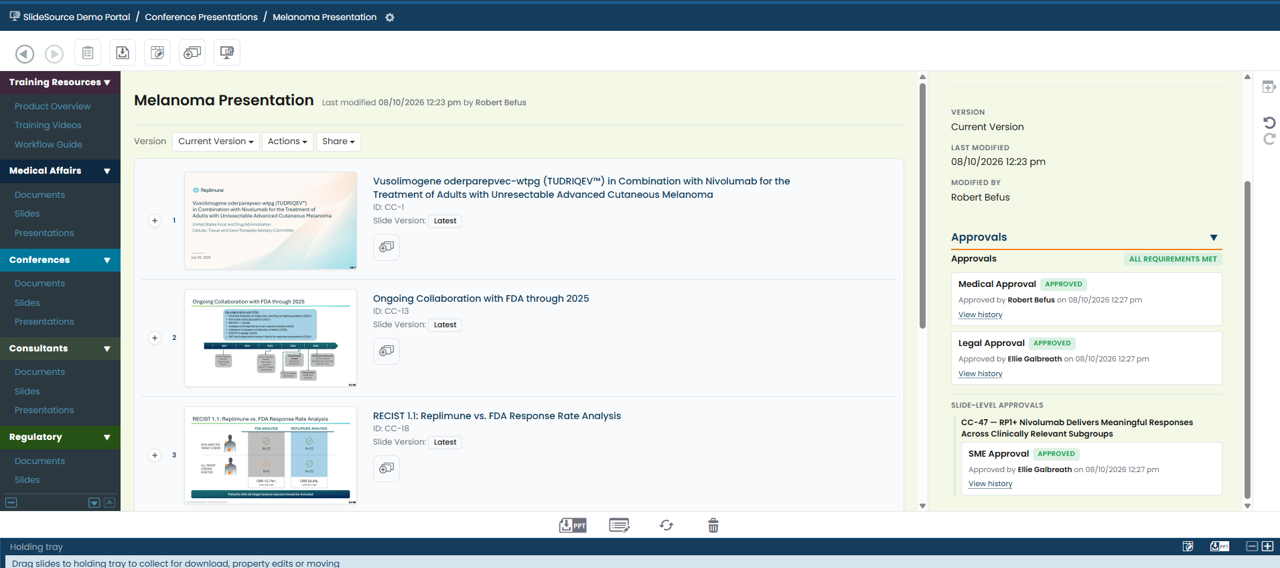Open Training Videos in sidebar
Screen dimensions: 1280x568
(x=48, y=125)
